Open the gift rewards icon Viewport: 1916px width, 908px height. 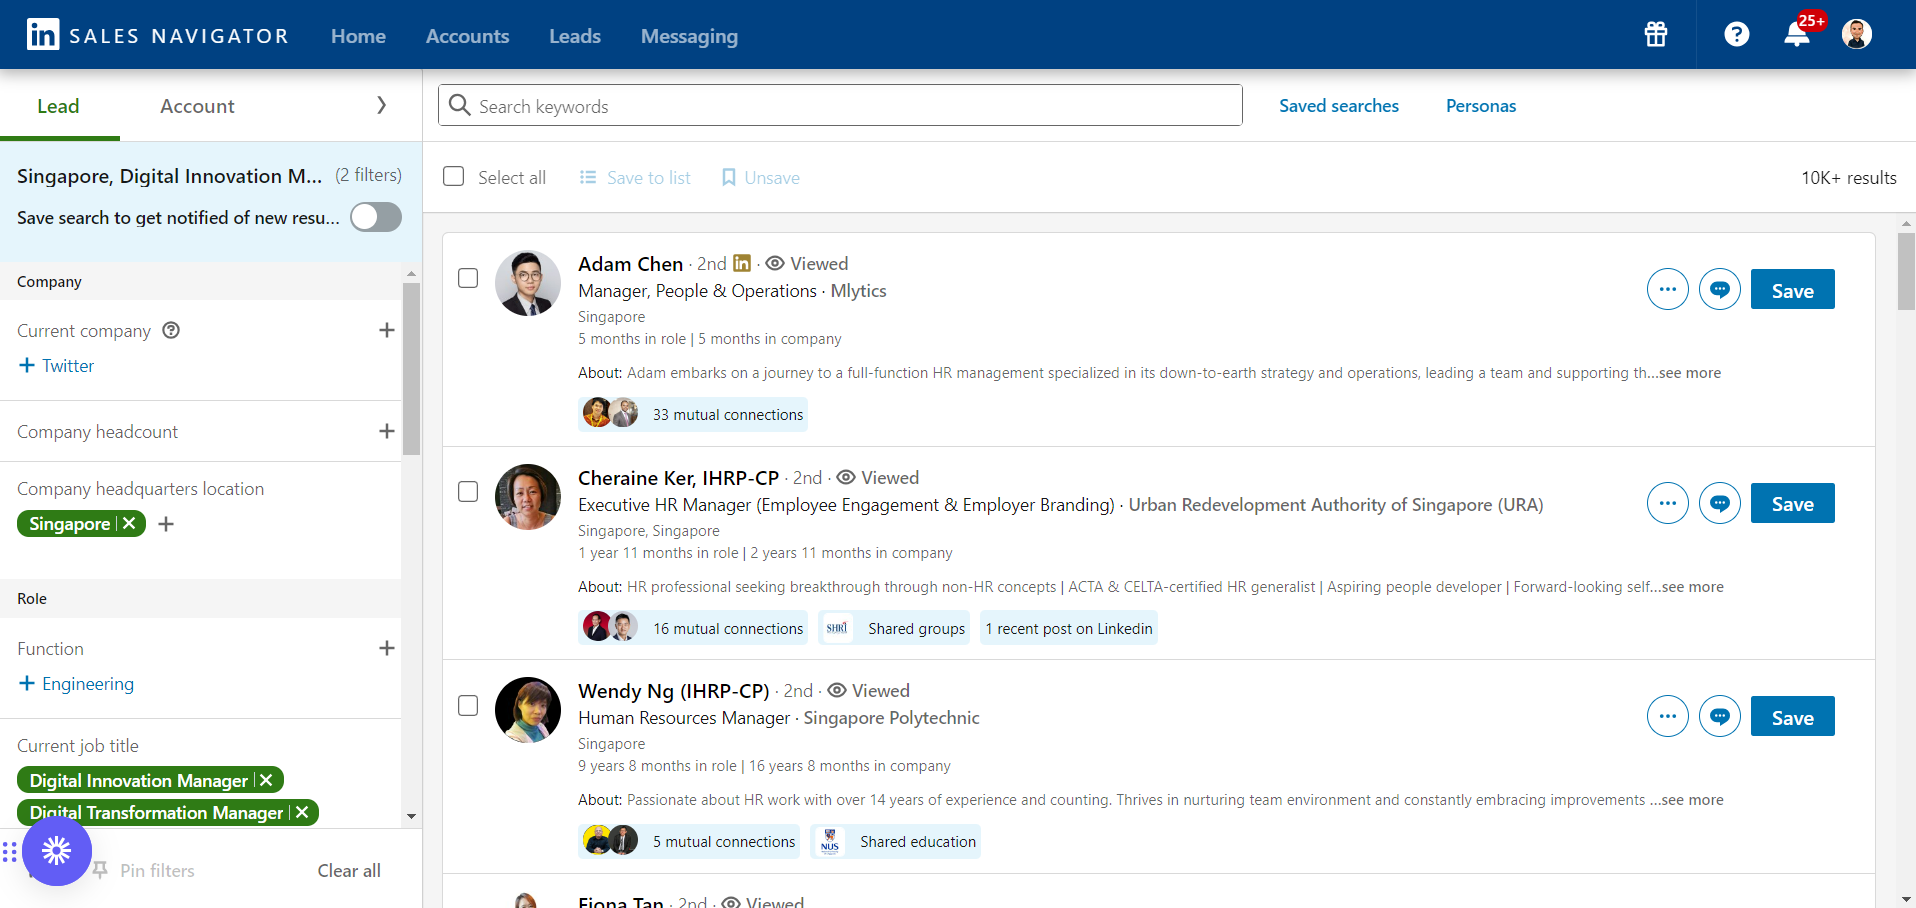[x=1656, y=35]
